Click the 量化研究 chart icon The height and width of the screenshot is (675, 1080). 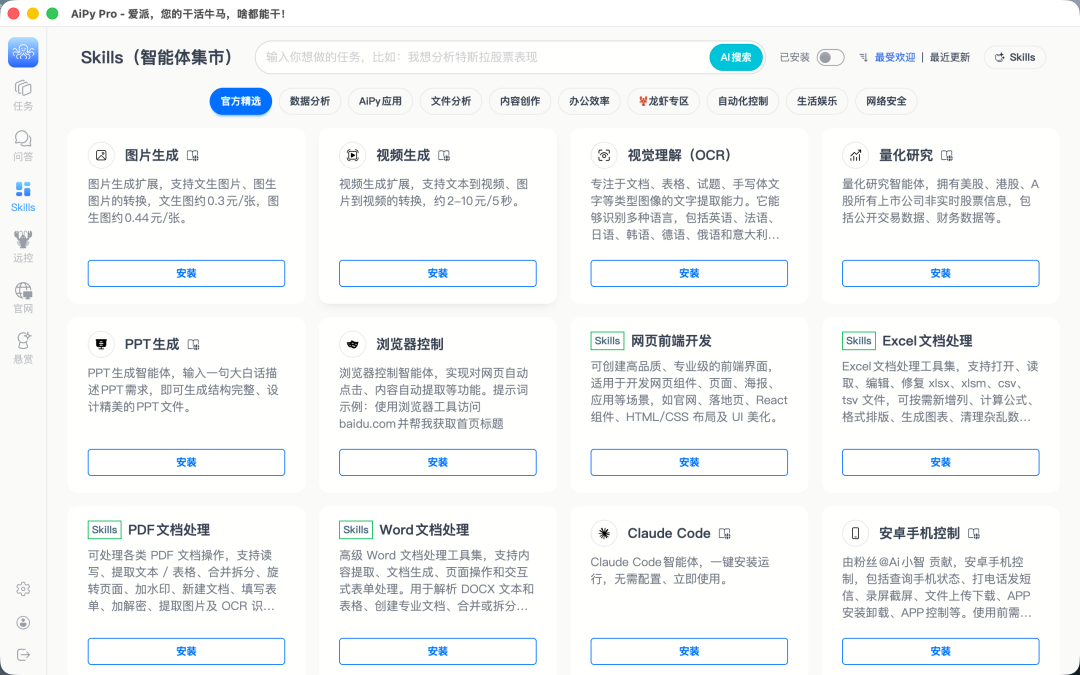pos(855,155)
